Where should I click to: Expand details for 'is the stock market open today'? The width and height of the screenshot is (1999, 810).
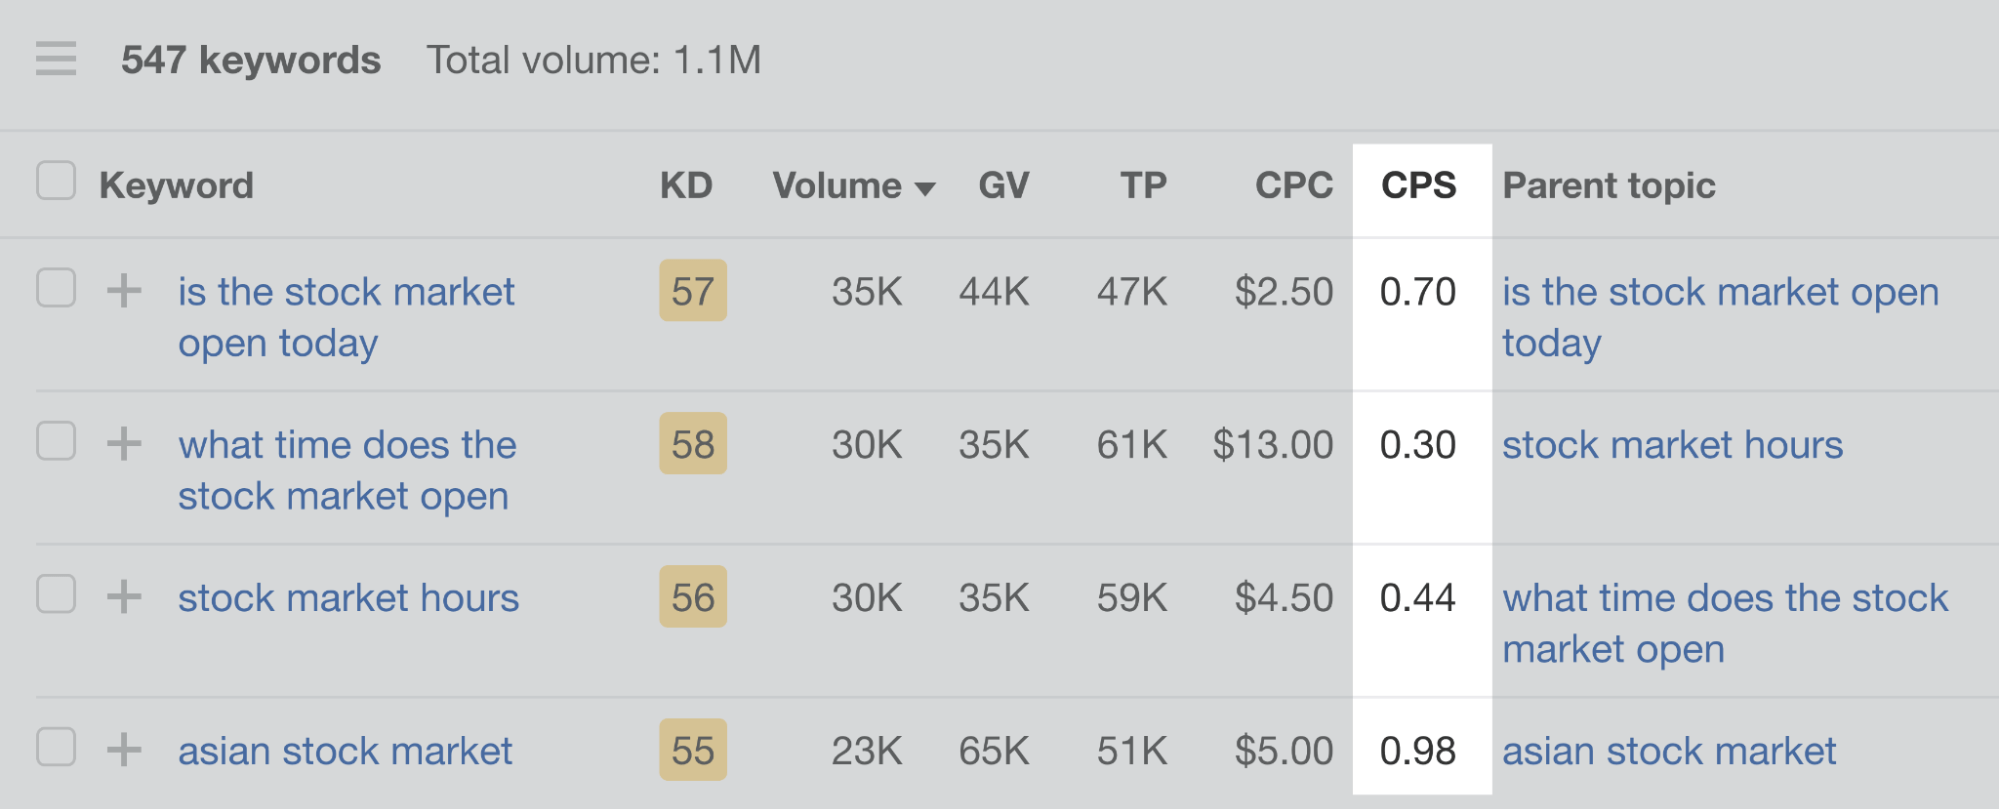coord(124,291)
